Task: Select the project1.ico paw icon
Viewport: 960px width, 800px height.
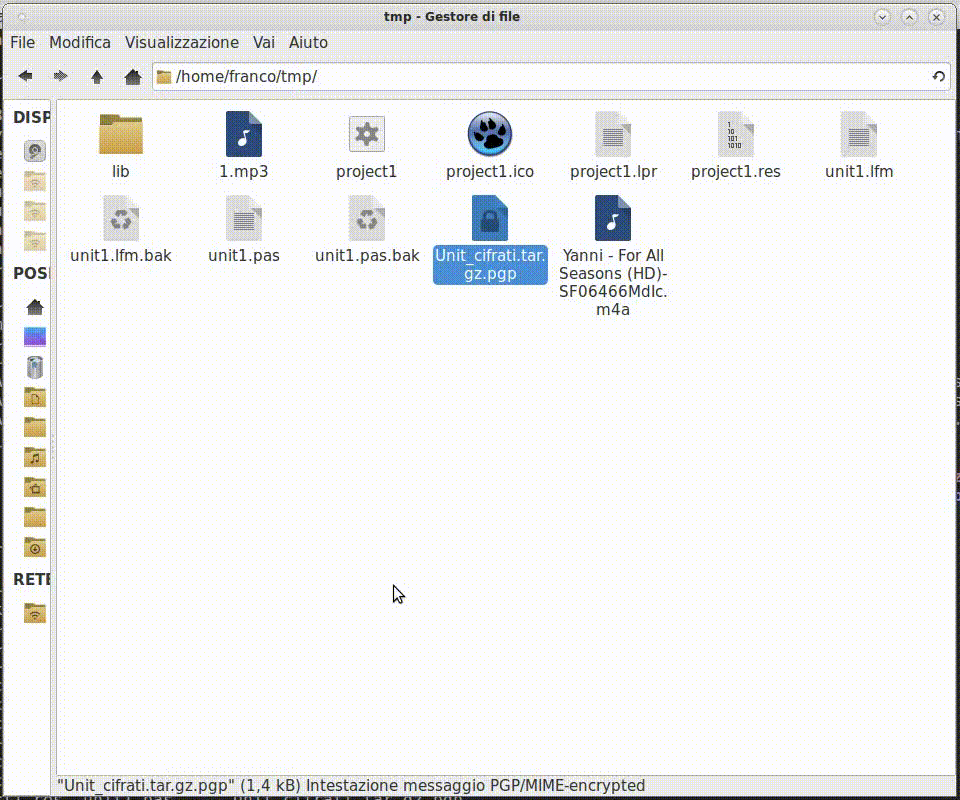Action: coord(490,134)
